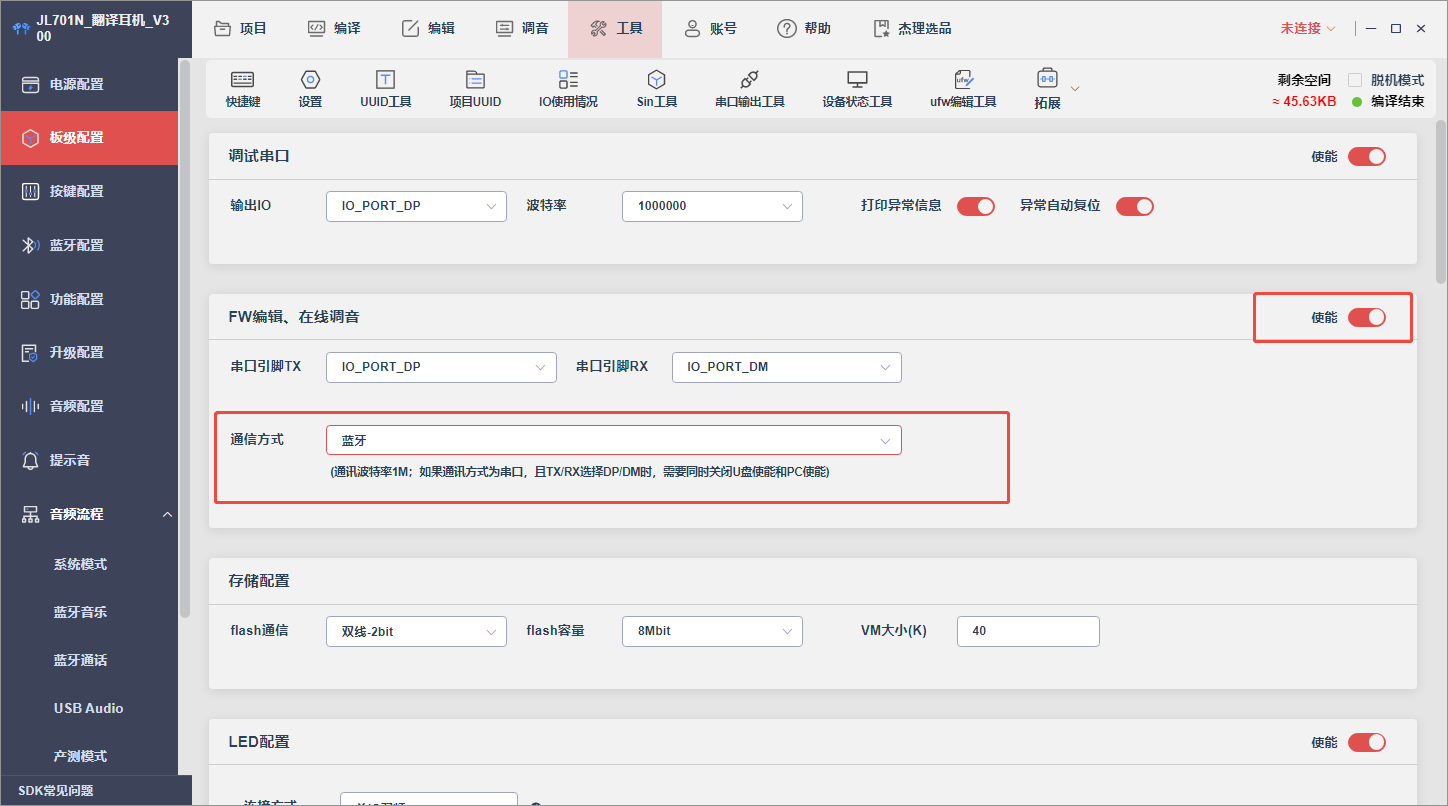Image resolution: width=1448 pixels, height=806 pixels.
Task: View the IO使用情况 tool
Action: pos(568,88)
